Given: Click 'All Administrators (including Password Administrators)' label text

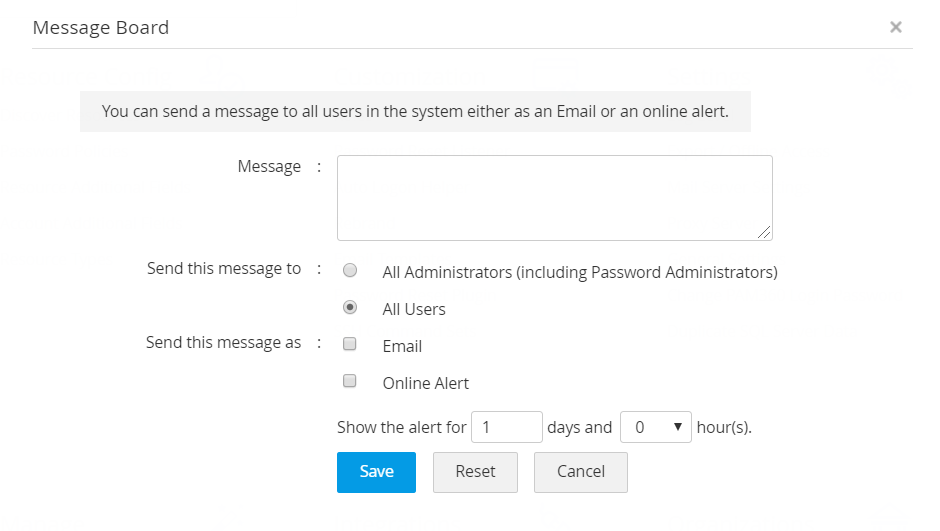Looking at the screenshot, I should click(x=580, y=272).
